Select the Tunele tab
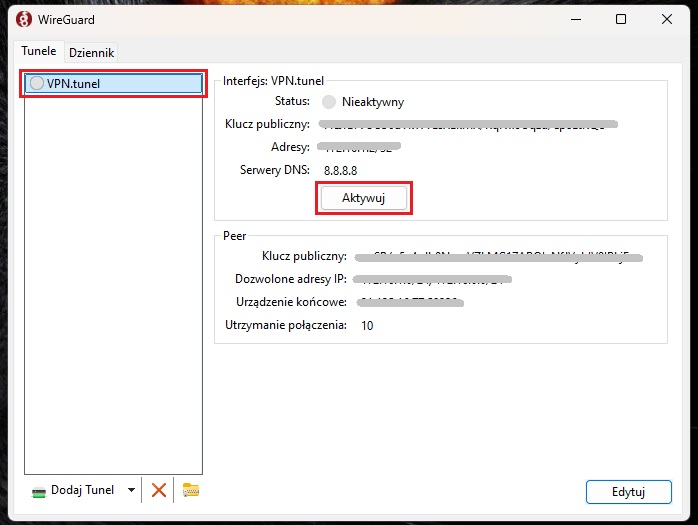 tap(39, 51)
